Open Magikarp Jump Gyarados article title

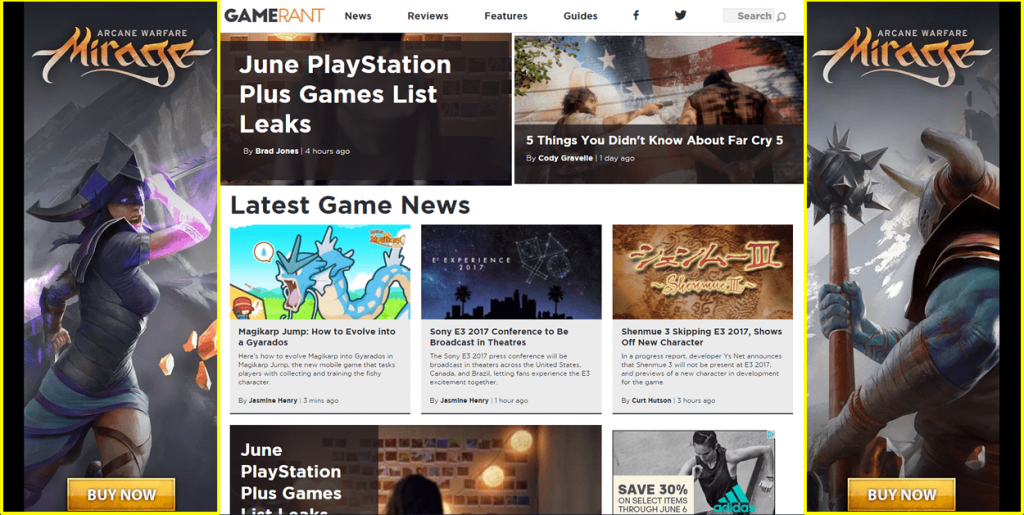pyautogui.click(x=317, y=337)
